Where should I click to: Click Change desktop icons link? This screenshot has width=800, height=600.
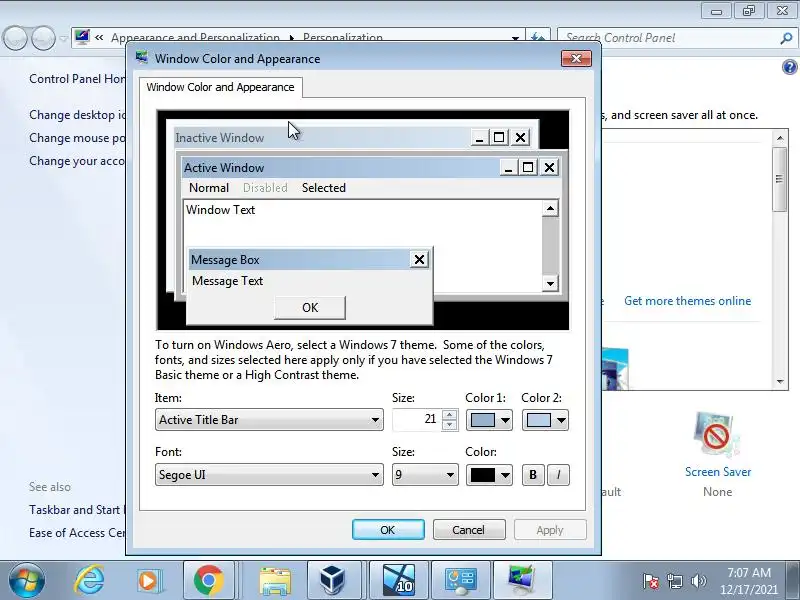(x=78, y=115)
